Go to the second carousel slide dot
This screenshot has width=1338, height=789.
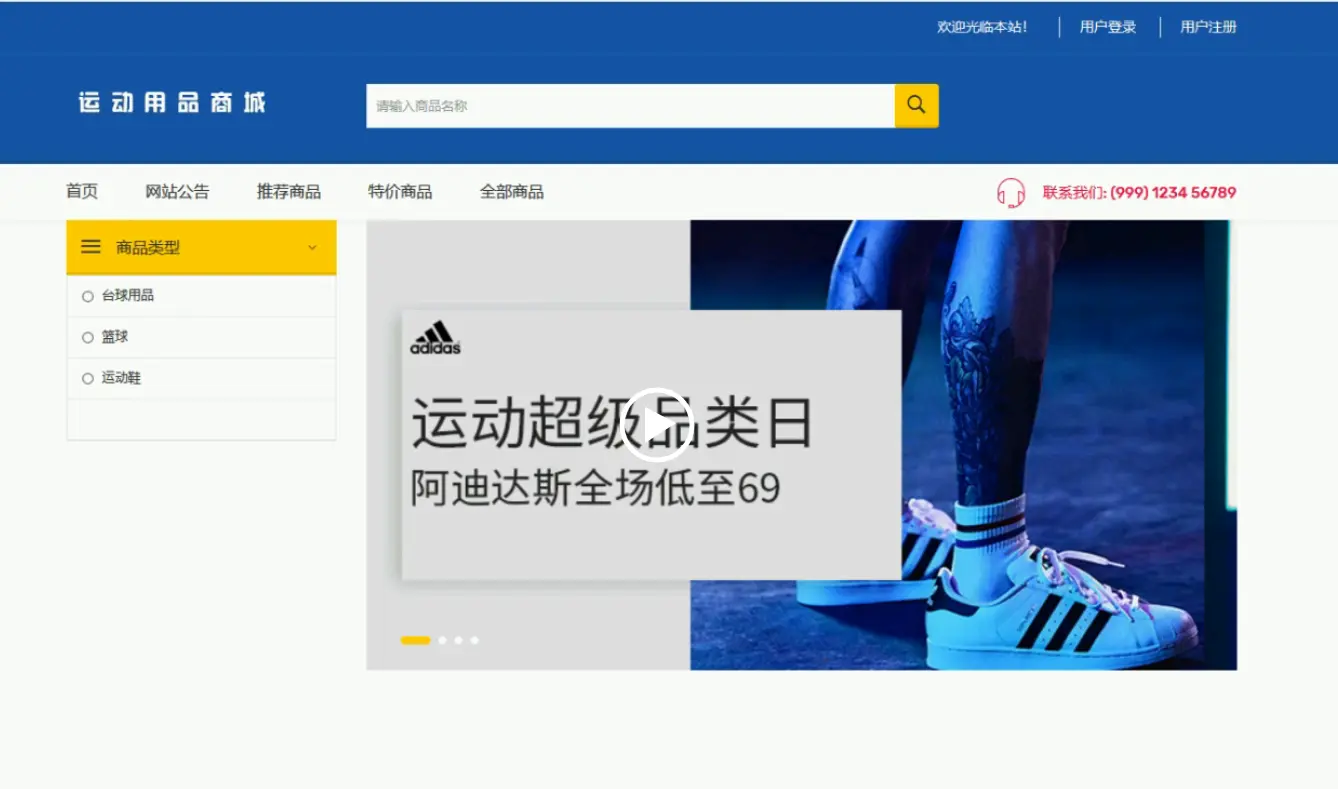tap(443, 640)
